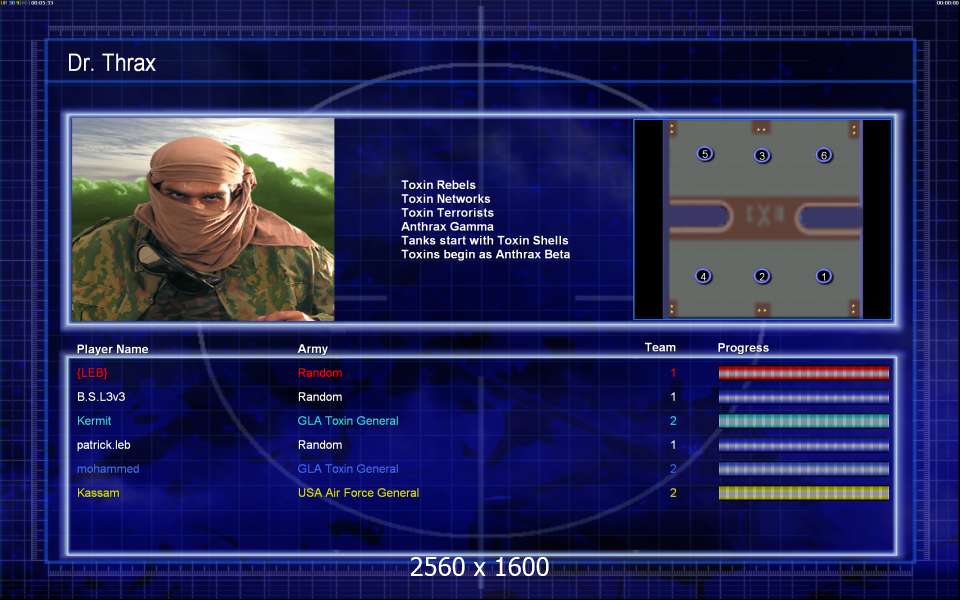Click the Army column header
This screenshot has width=960, height=600.
(x=313, y=349)
